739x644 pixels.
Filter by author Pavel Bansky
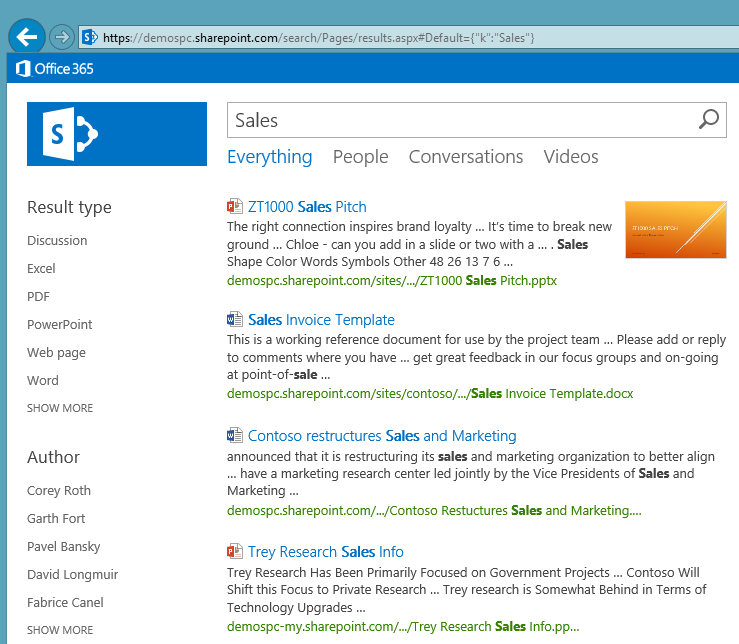pyautogui.click(x=64, y=547)
